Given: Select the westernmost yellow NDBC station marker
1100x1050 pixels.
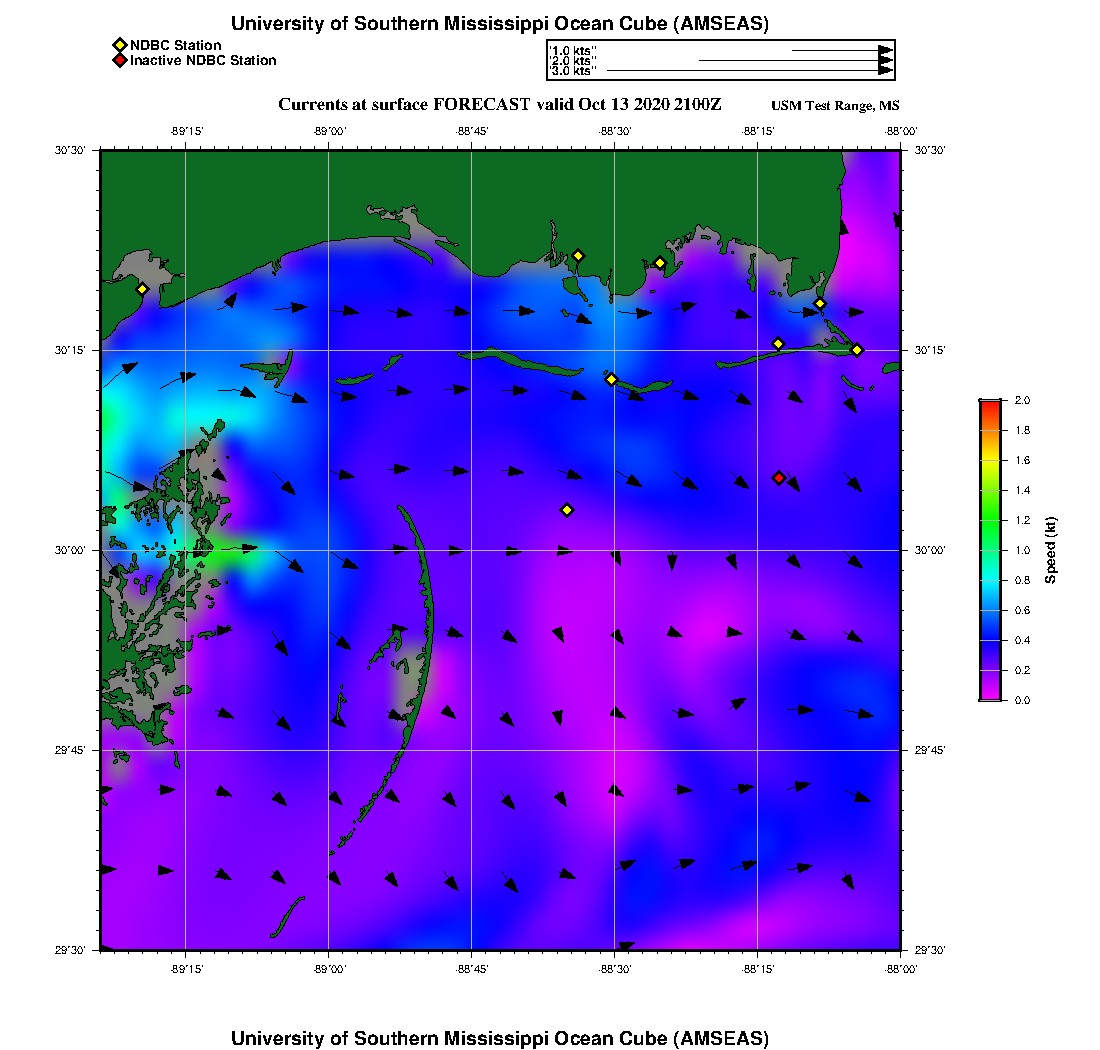Looking at the screenshot, I should coord(143,289).
